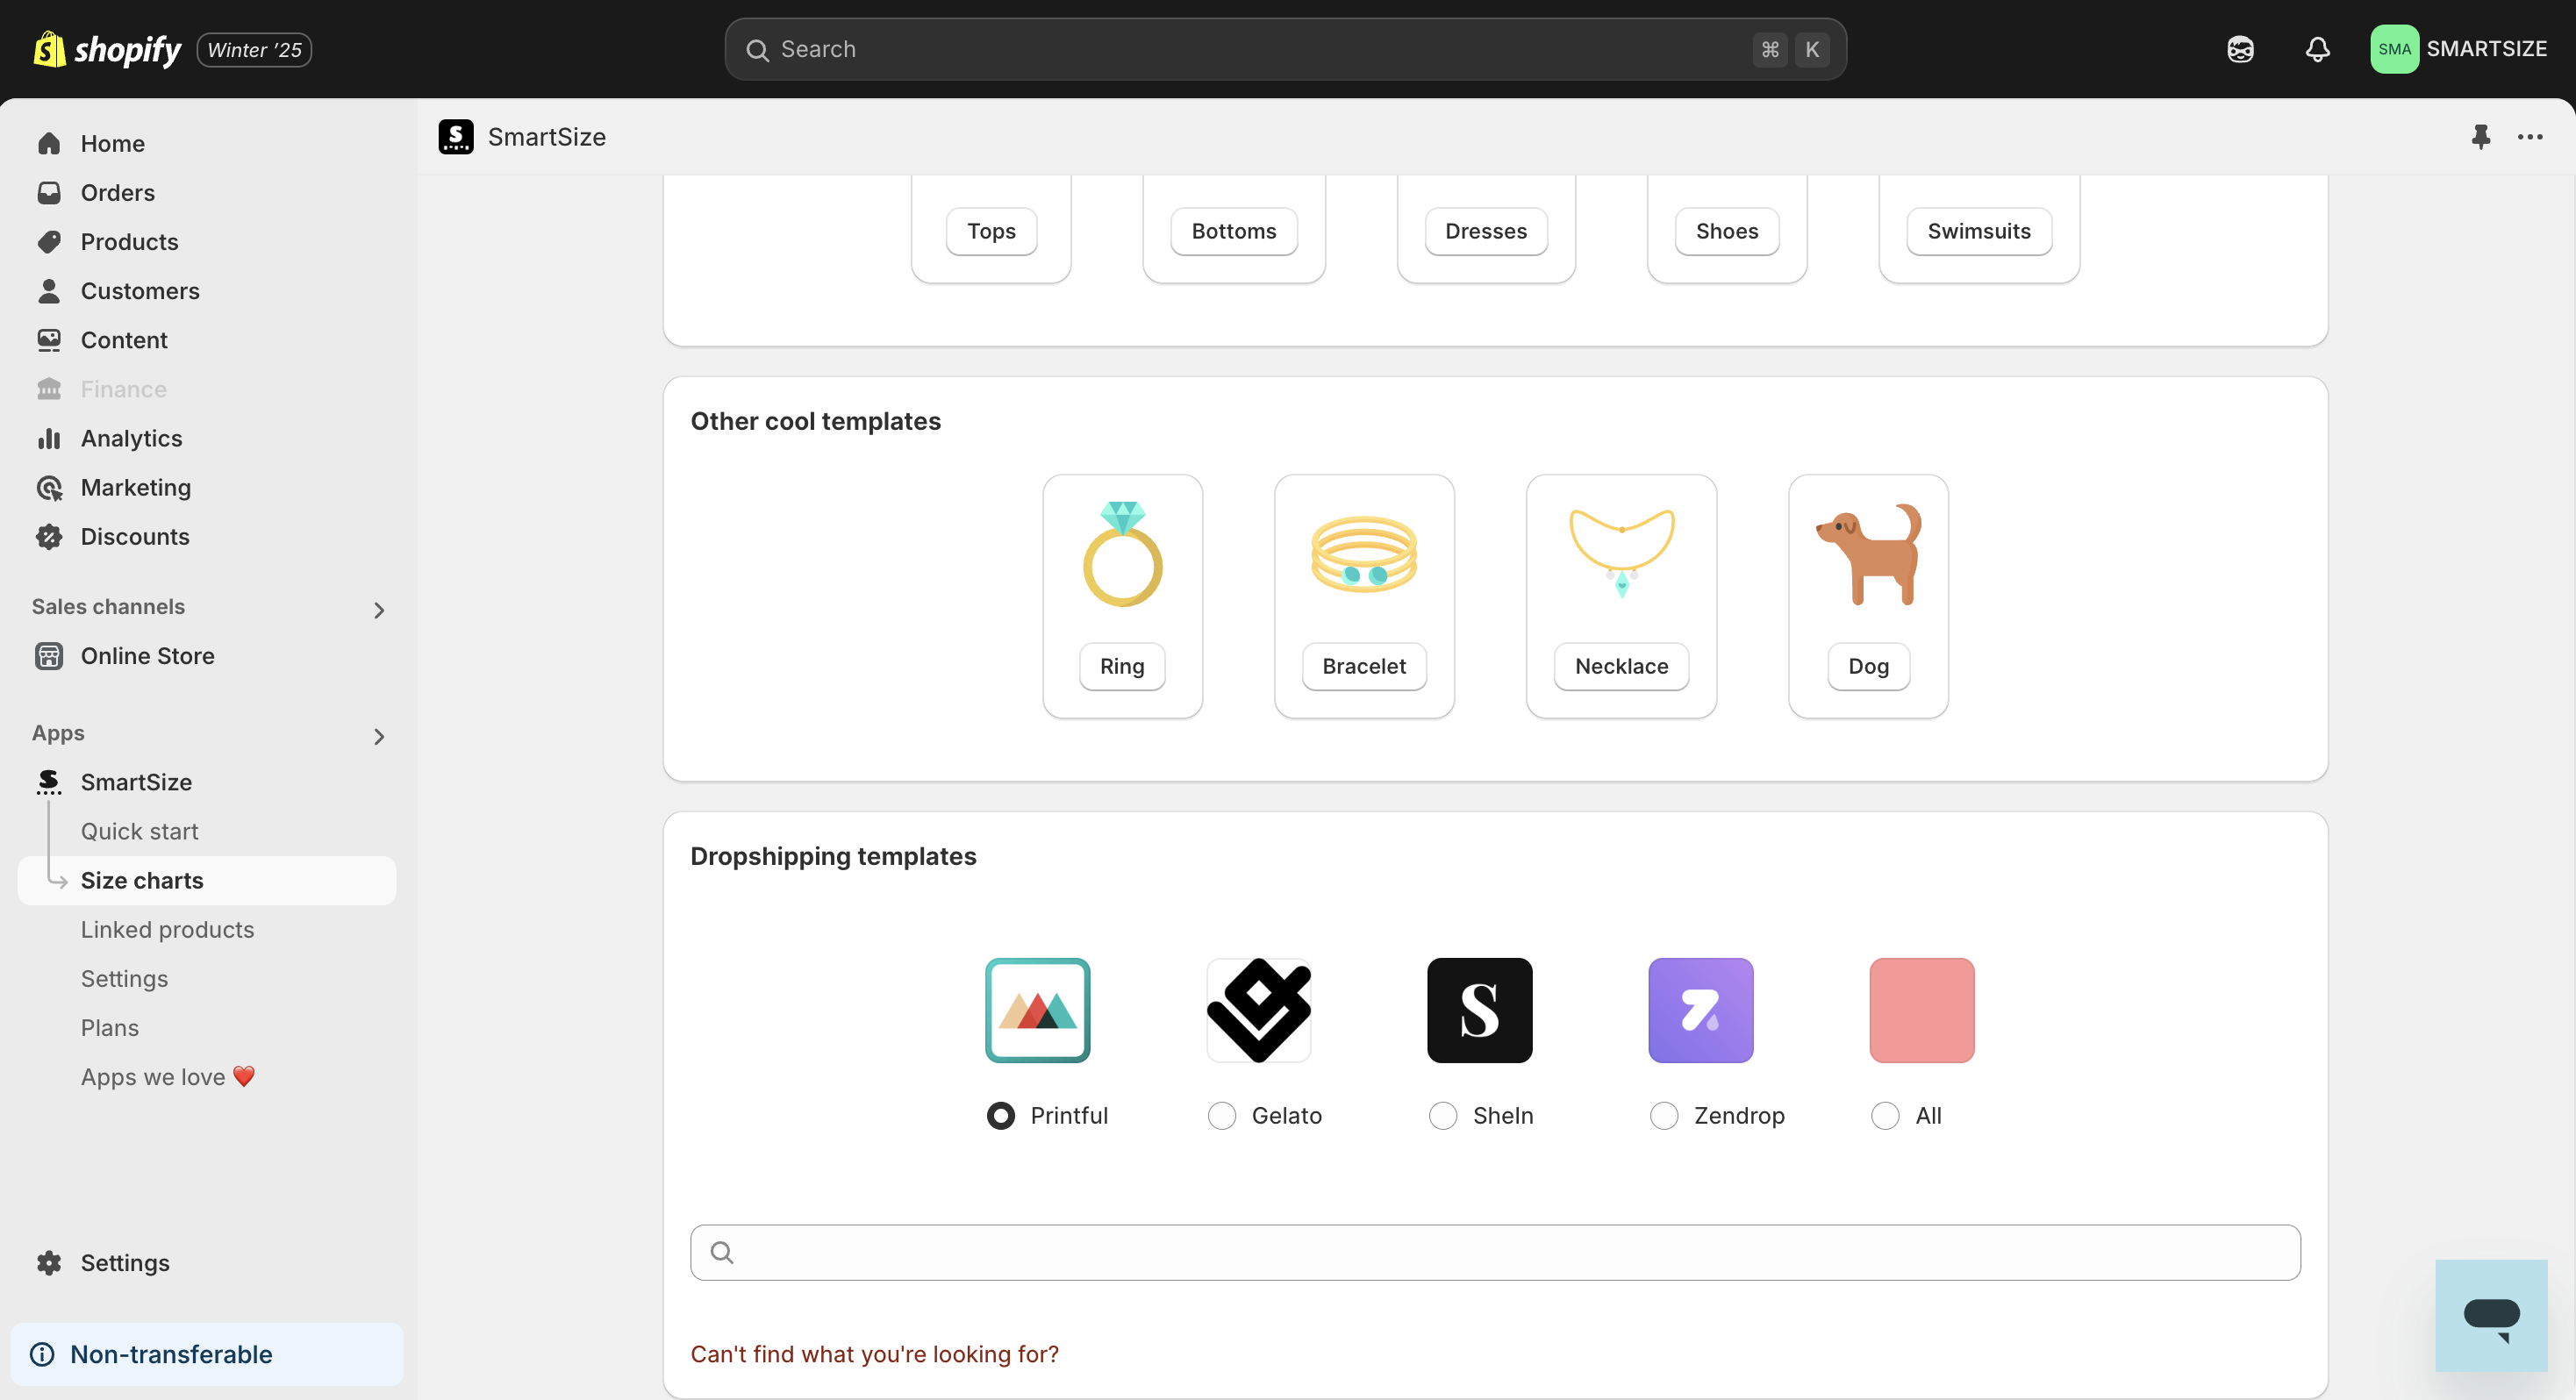Open Size charts in SmartSize menu
Image resolution: width=2576 pixels, height=1400 pixels.
point(207,880)
